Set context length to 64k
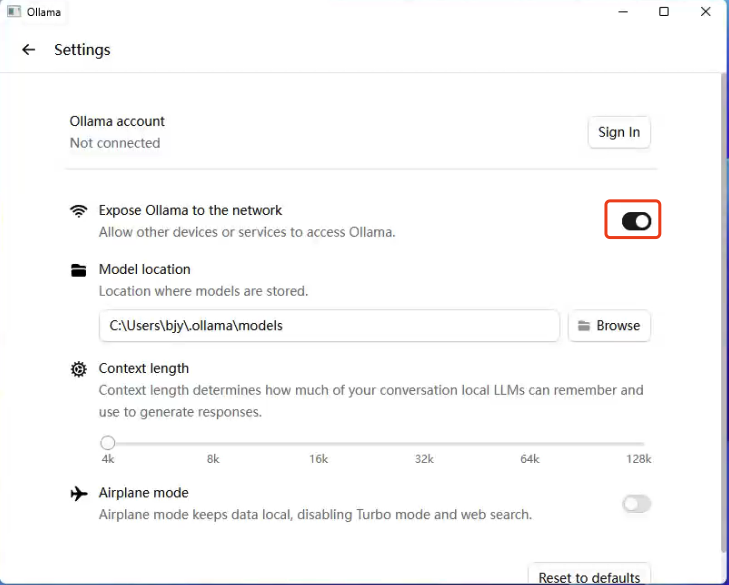 click(530, 443)
